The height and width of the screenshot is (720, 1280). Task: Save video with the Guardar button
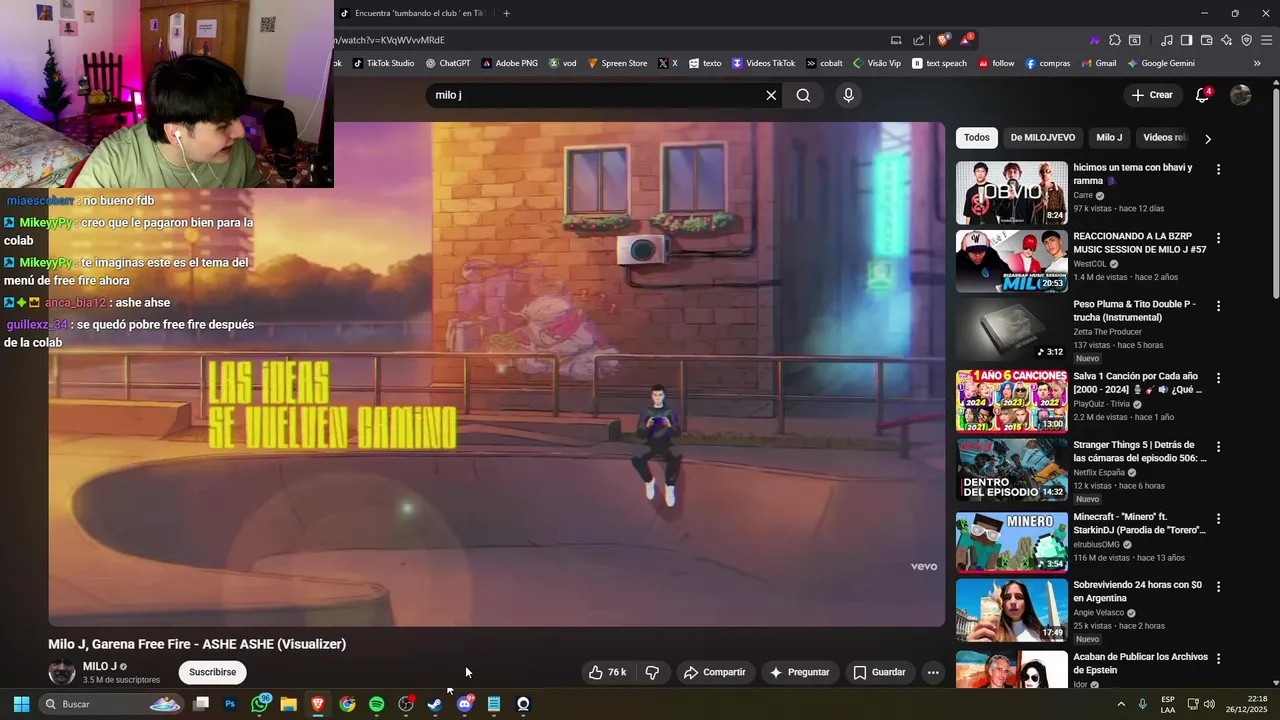coord(879,672)
